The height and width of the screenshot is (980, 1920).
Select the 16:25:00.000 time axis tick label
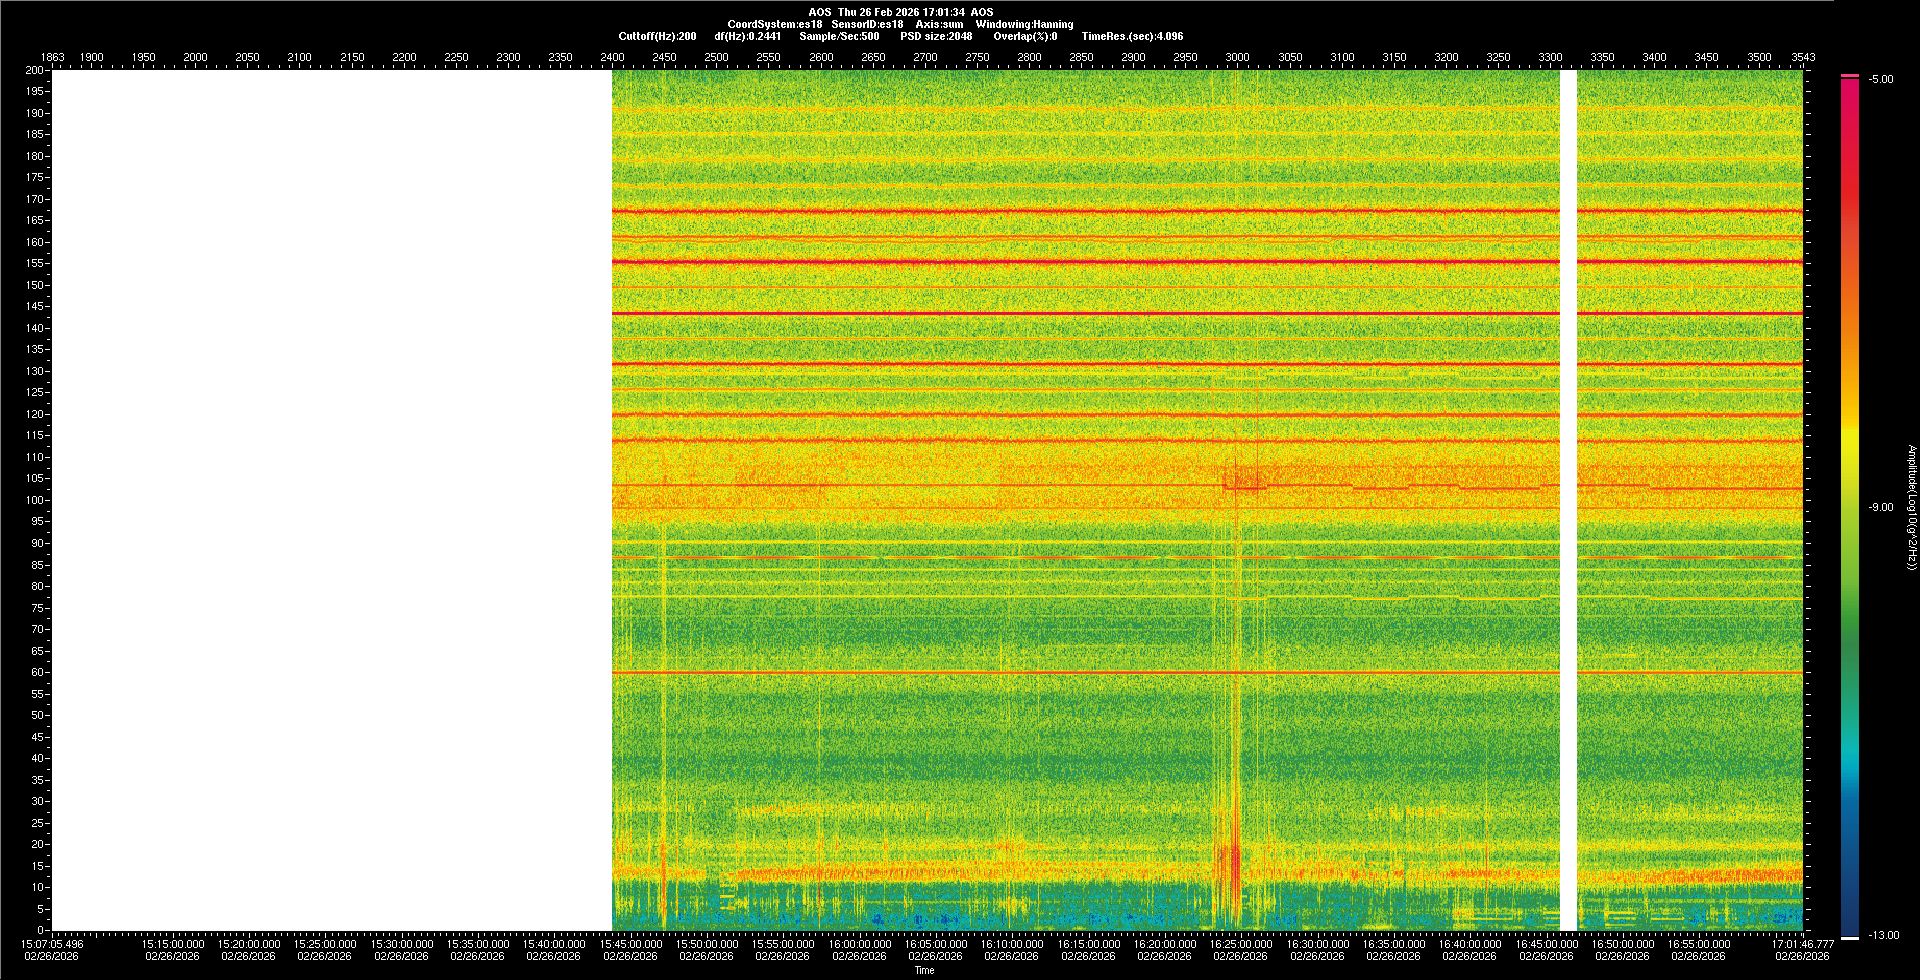[x=1241, y=944]
